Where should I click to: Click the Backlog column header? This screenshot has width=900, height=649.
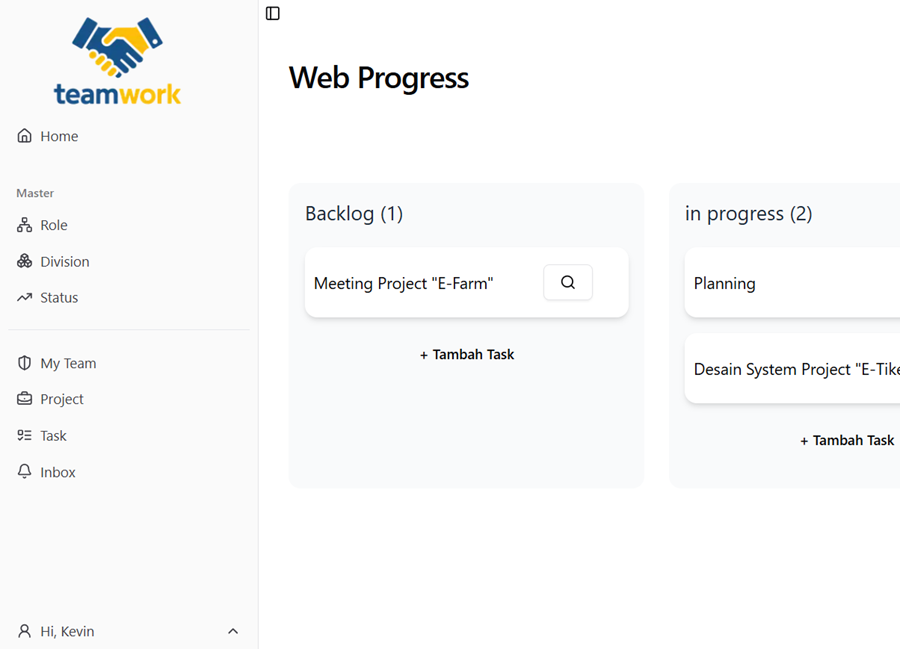(x=354, y=213)
